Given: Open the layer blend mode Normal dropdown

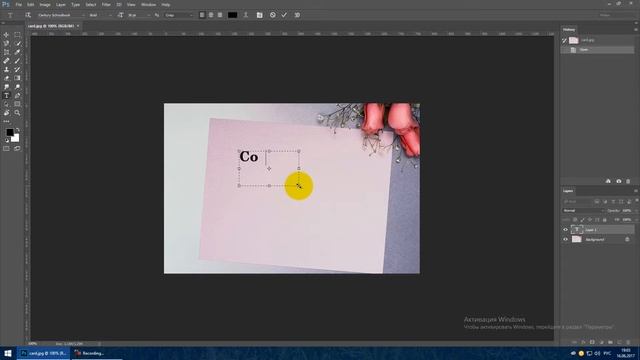Looking at the screenshot, I should tap(583, 211).
